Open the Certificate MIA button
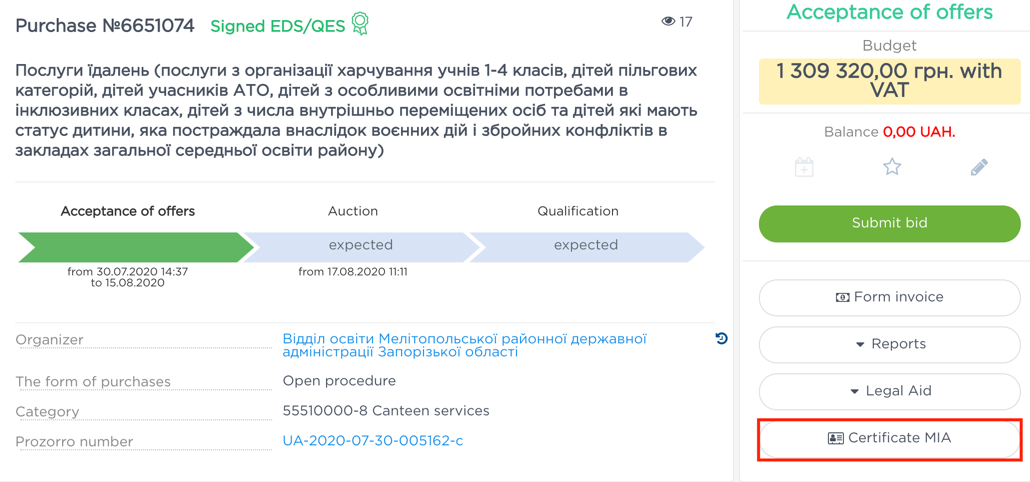 point(889,438)
